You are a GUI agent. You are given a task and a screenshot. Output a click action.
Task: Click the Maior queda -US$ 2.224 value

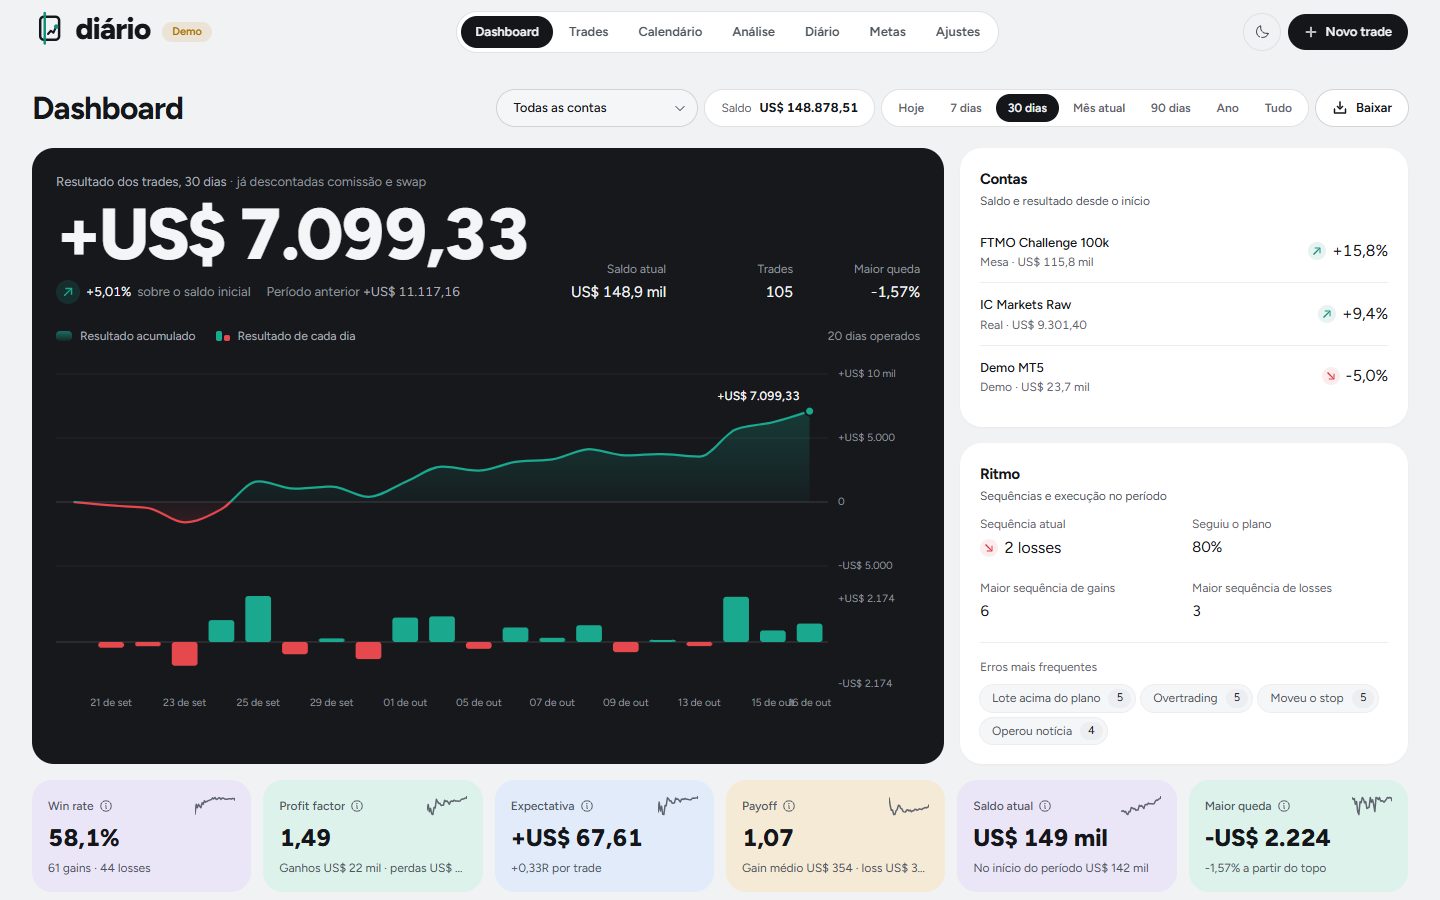point(1267,838)
